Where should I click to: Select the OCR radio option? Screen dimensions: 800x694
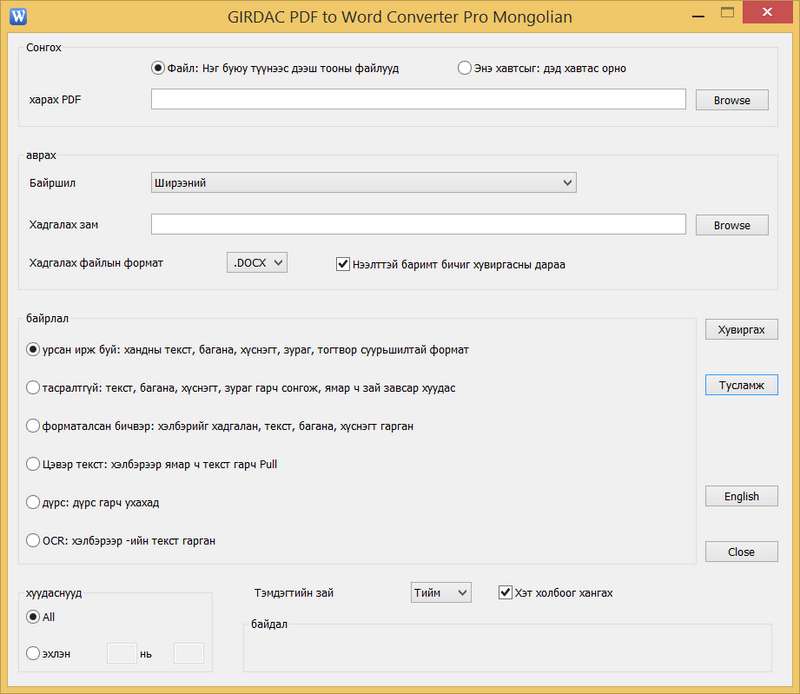(34, 541)
